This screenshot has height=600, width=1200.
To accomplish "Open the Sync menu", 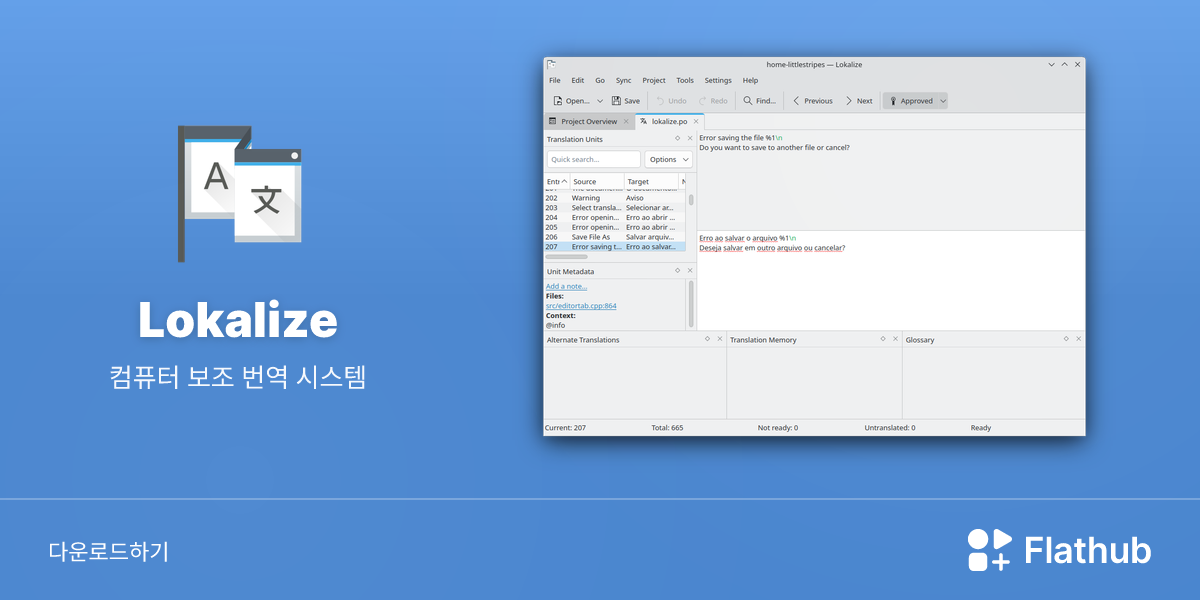I will click(624, 80).
